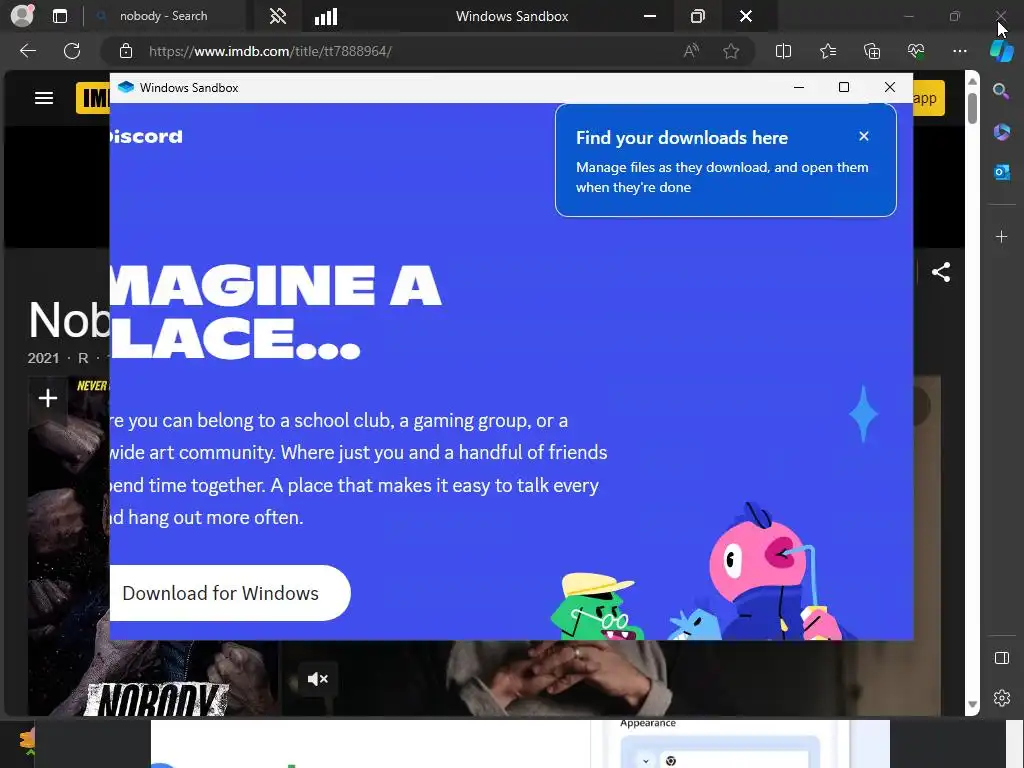Open the tab actions menu icon

[x=60, y=16]
